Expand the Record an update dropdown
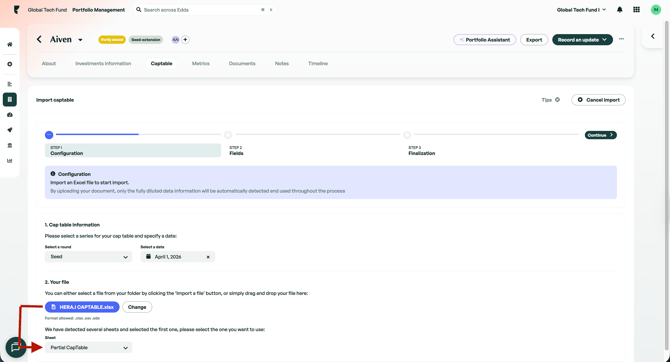The height and width of the screenshot is (362, 670). (x=605, y=40)
